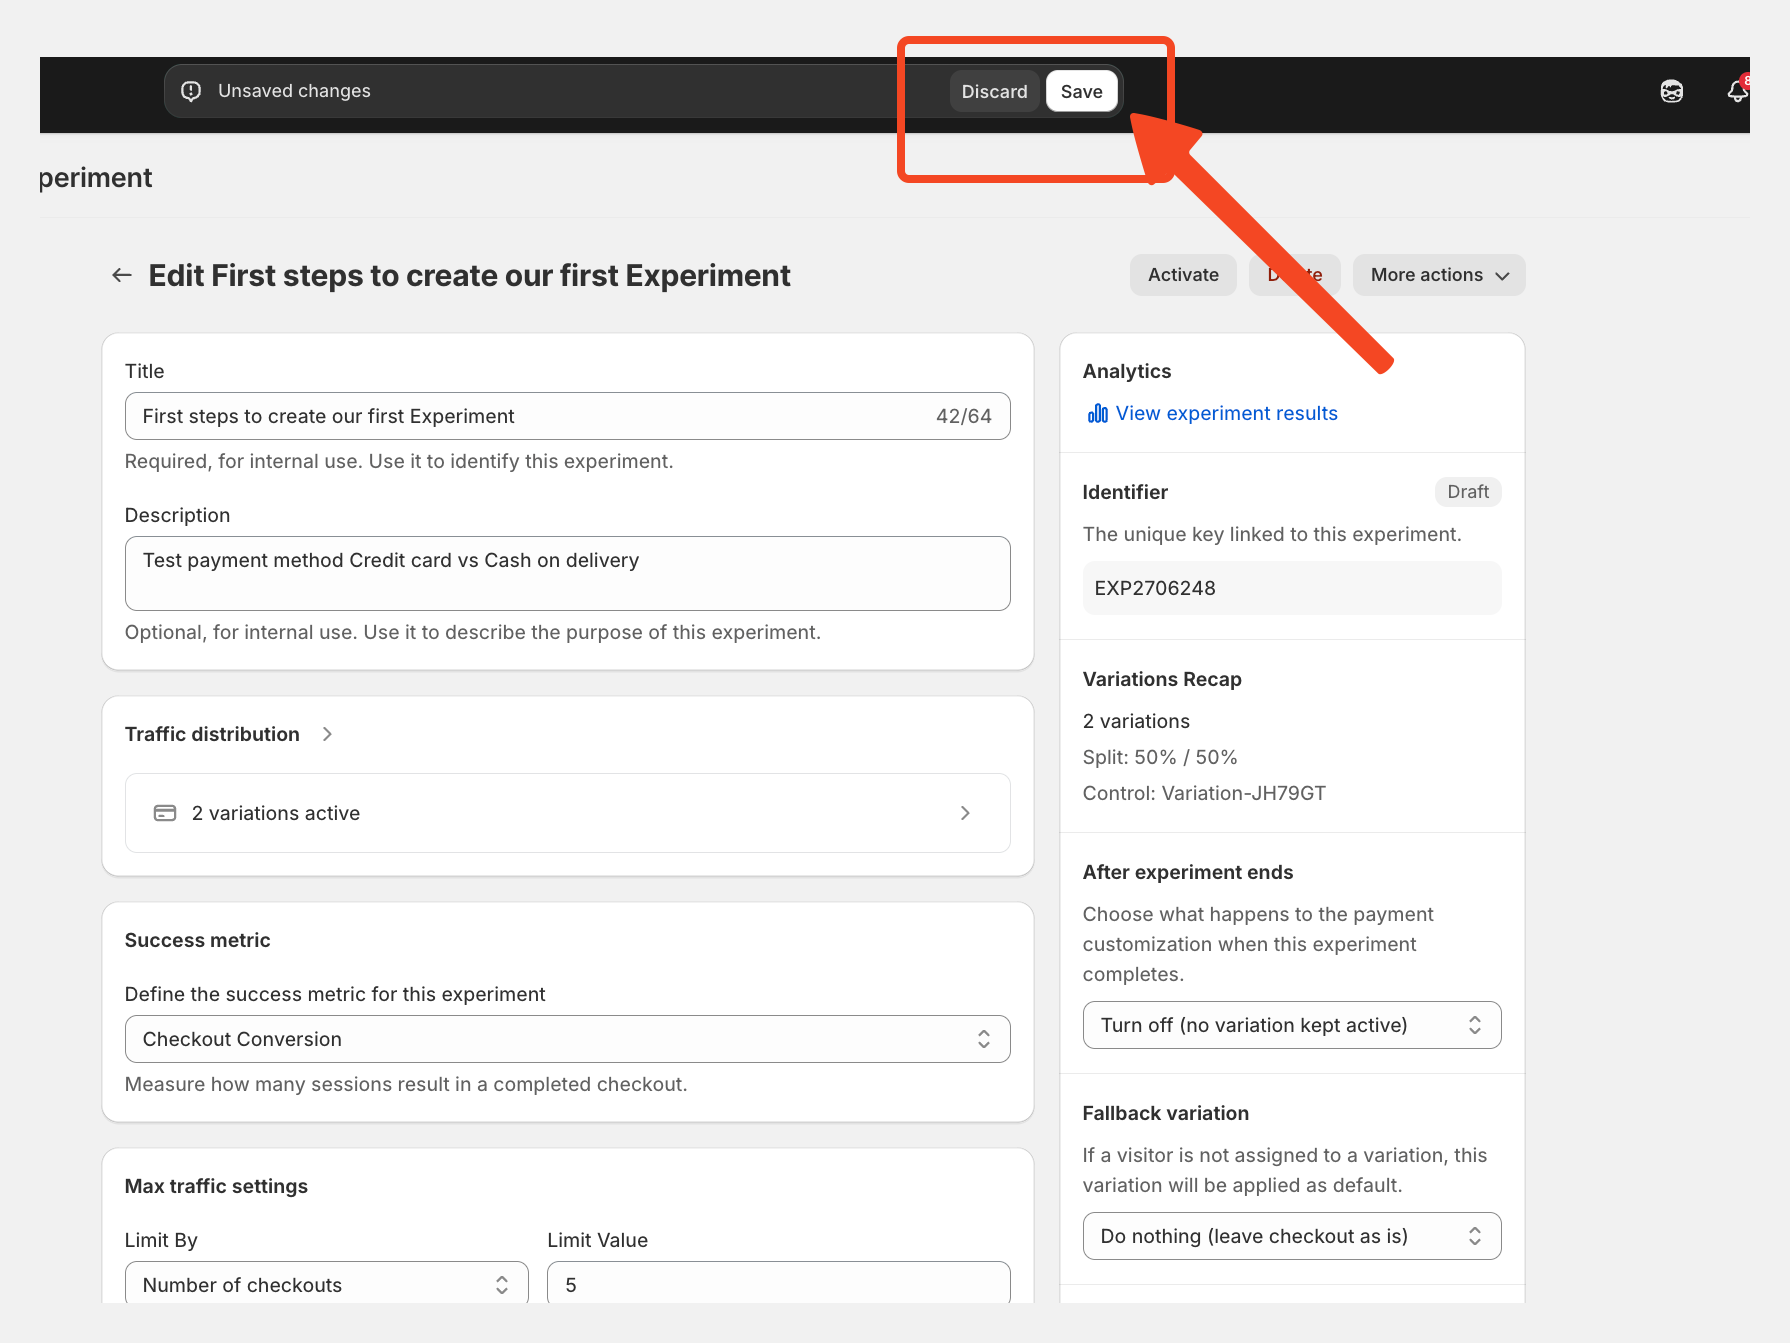Open the notifications bell

[x=1737, y=91]
